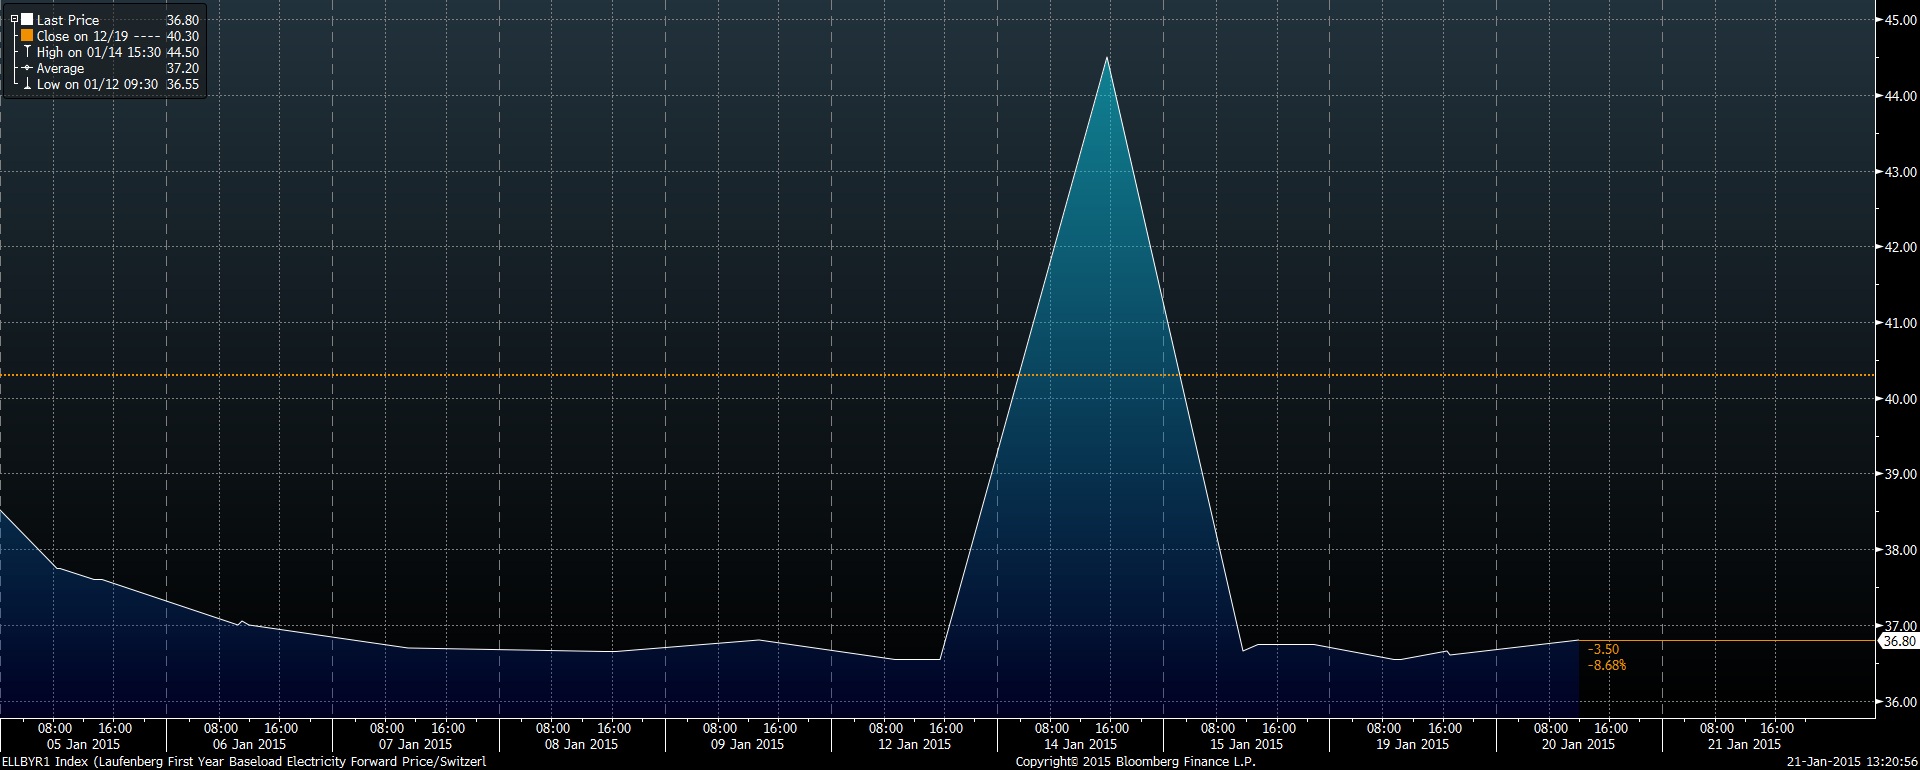Click the 40.00 y-axis label
This screenshot has height=770, width=1920.
pos(1900,399)
